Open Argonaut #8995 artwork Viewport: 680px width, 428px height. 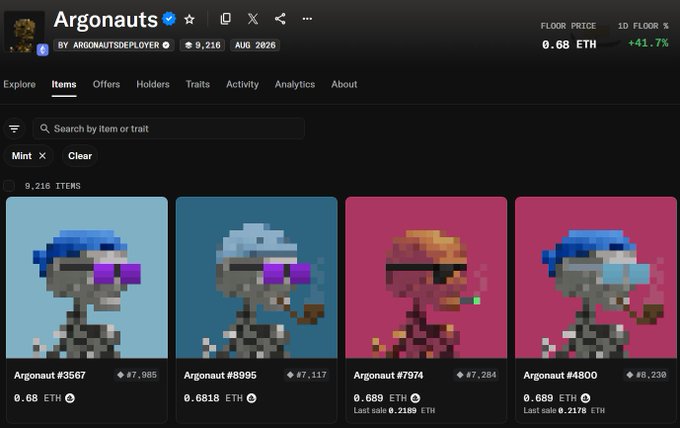click(257, 278)
